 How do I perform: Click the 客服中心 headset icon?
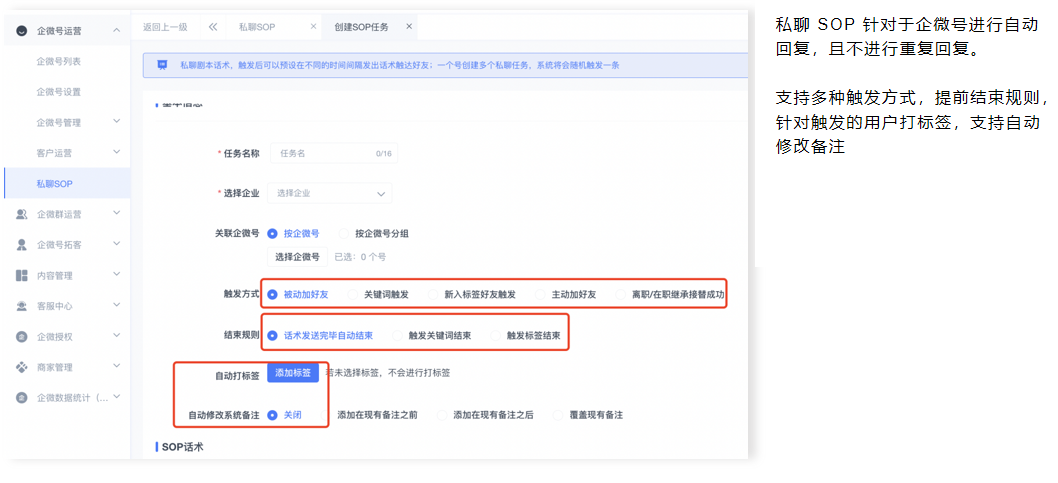click(22, 306)
